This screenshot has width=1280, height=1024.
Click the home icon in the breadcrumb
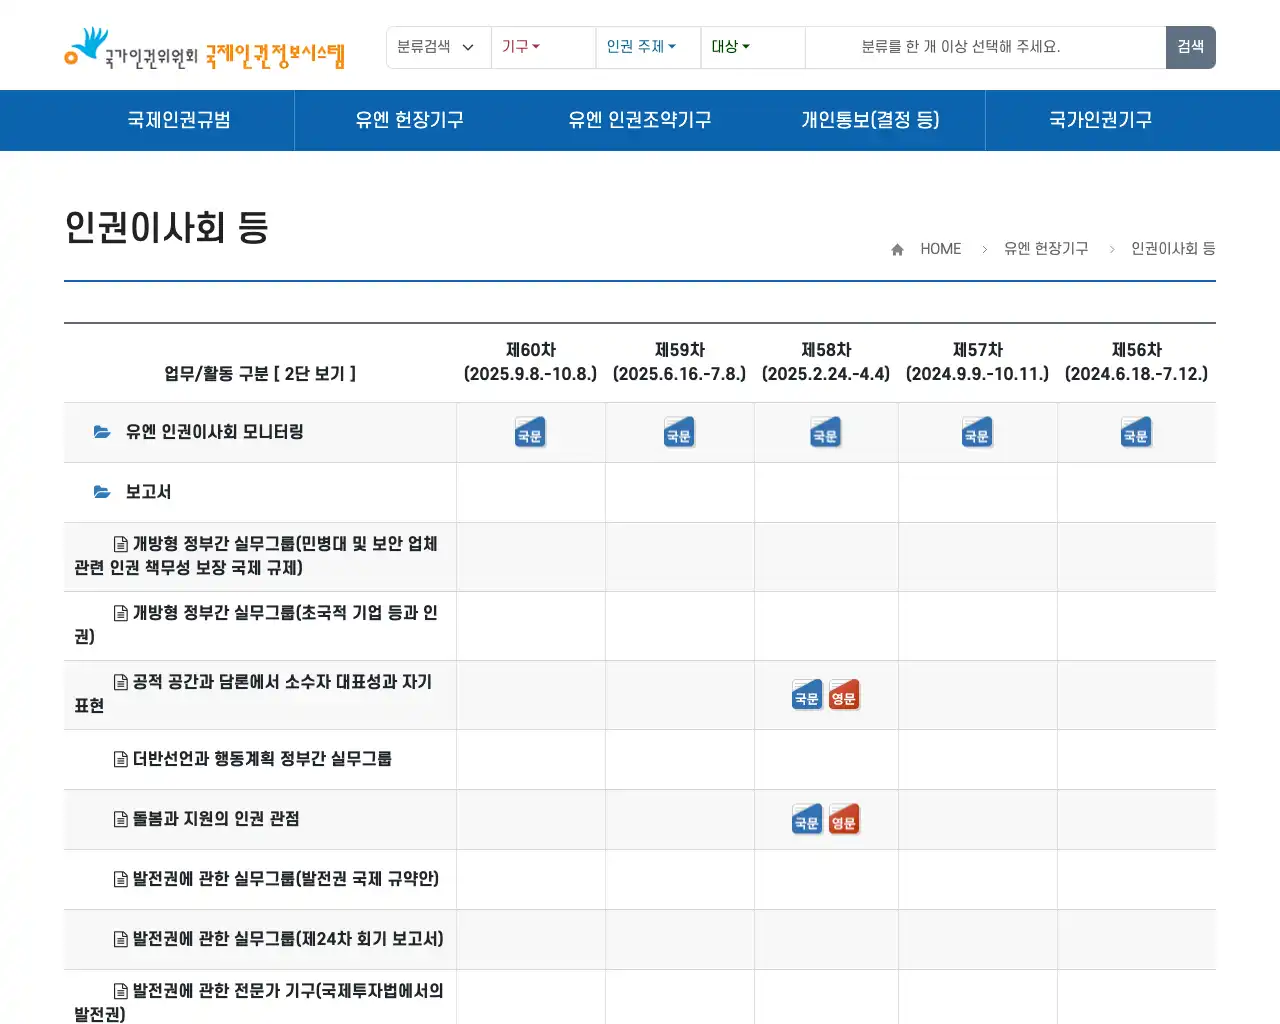pos(896,249)
